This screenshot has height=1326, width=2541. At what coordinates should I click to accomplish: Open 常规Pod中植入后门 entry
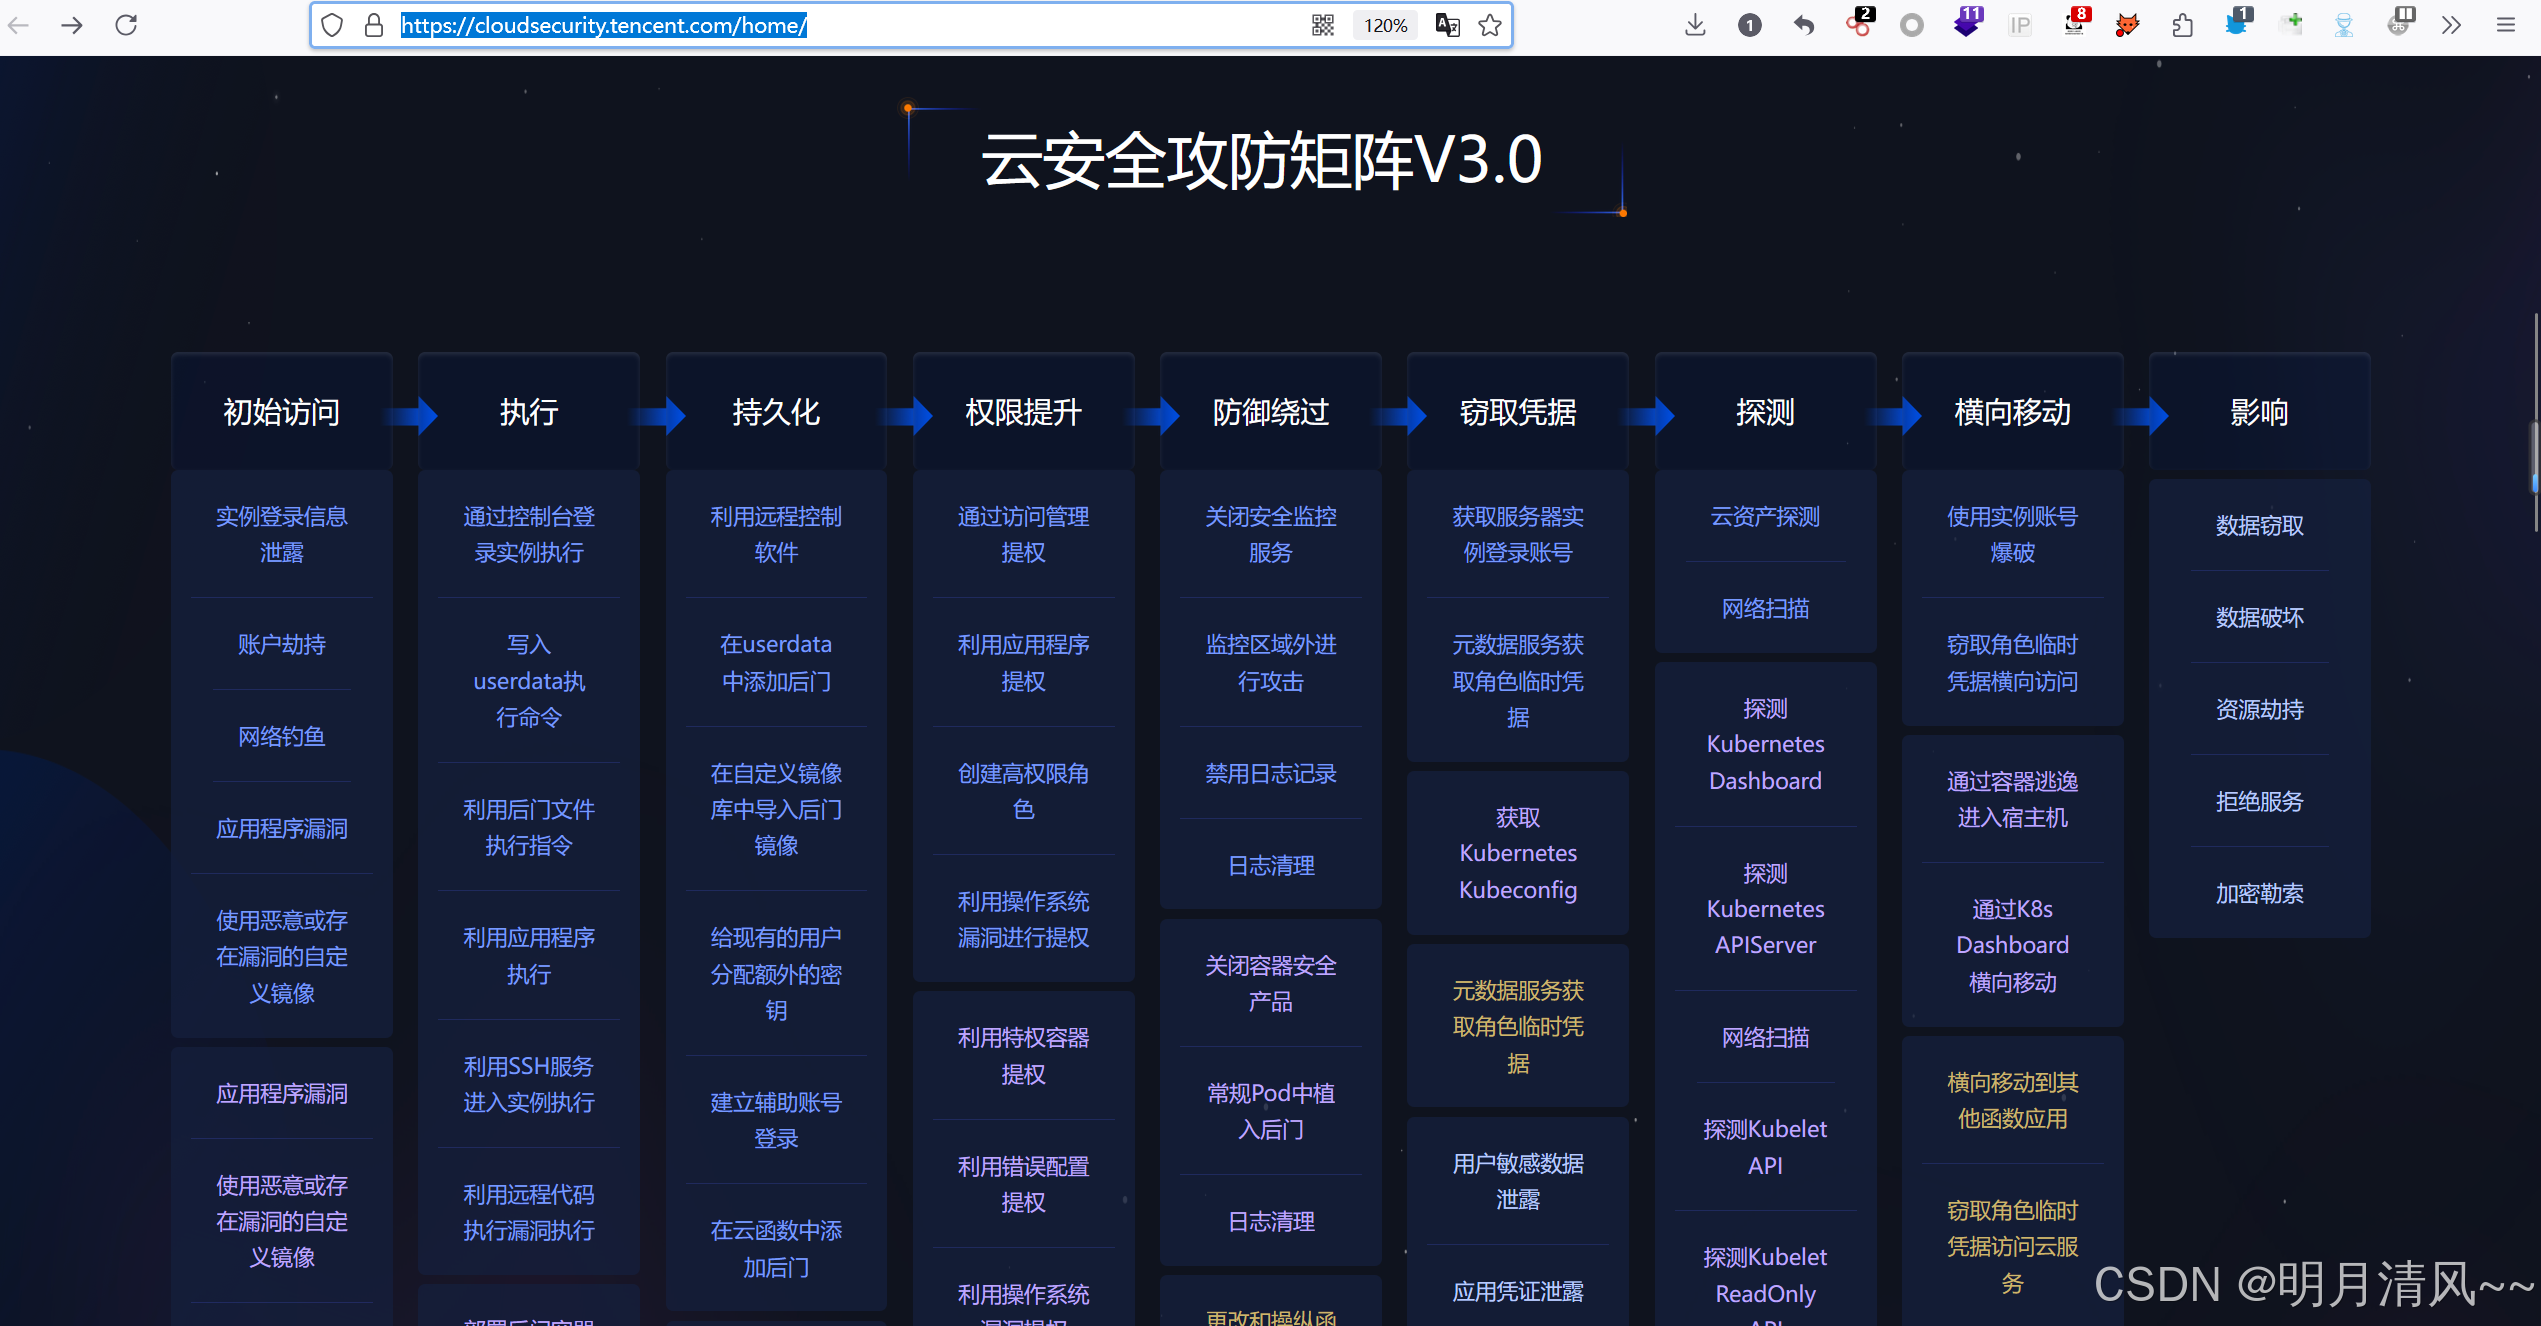pos(1271,1112)
